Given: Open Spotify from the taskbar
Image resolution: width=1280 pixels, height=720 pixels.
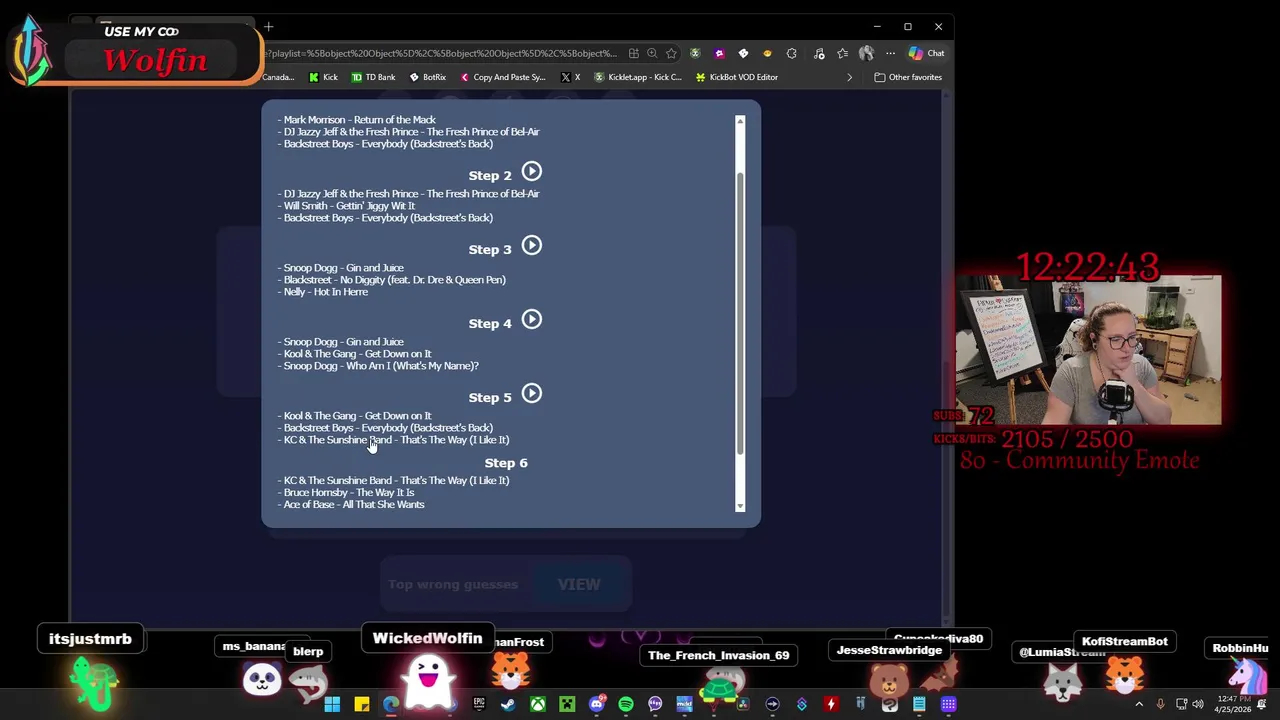Looking at the screenshot, I should 626,704.
